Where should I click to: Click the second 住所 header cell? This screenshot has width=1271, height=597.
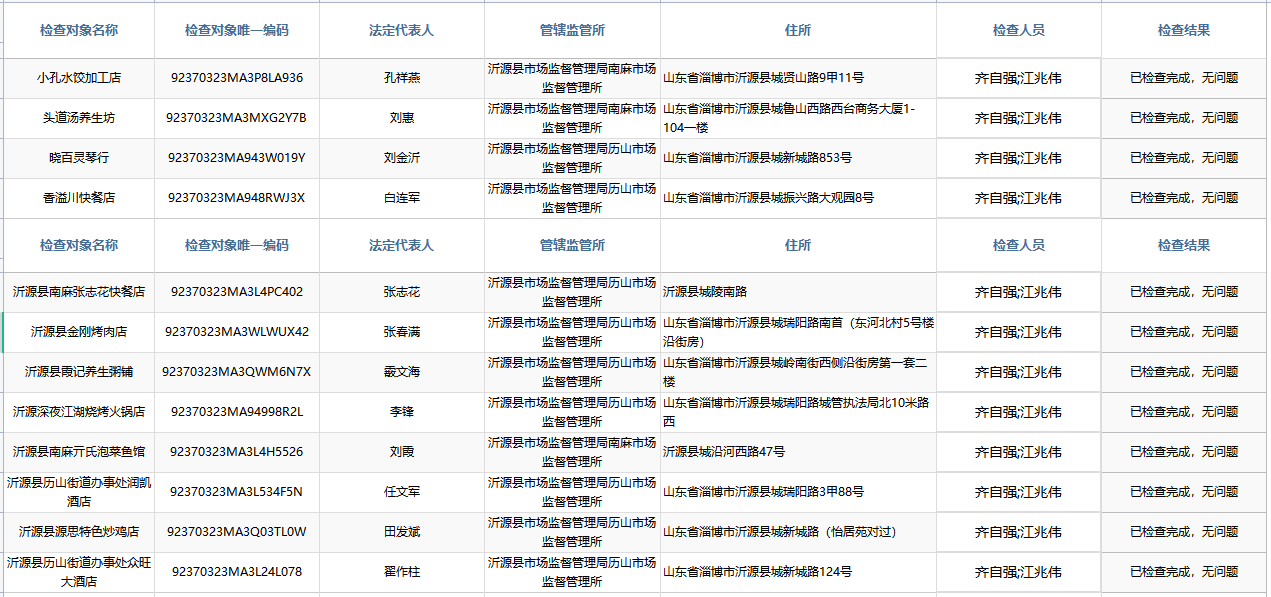point(797,245)
